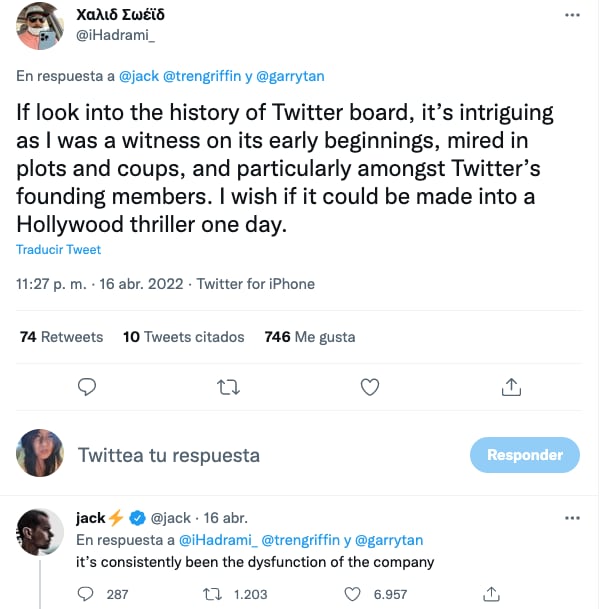Viewport: 603px width, 609px height.
Task: Open iHadrami_ profile picture
Action: [x=41, y=25]
